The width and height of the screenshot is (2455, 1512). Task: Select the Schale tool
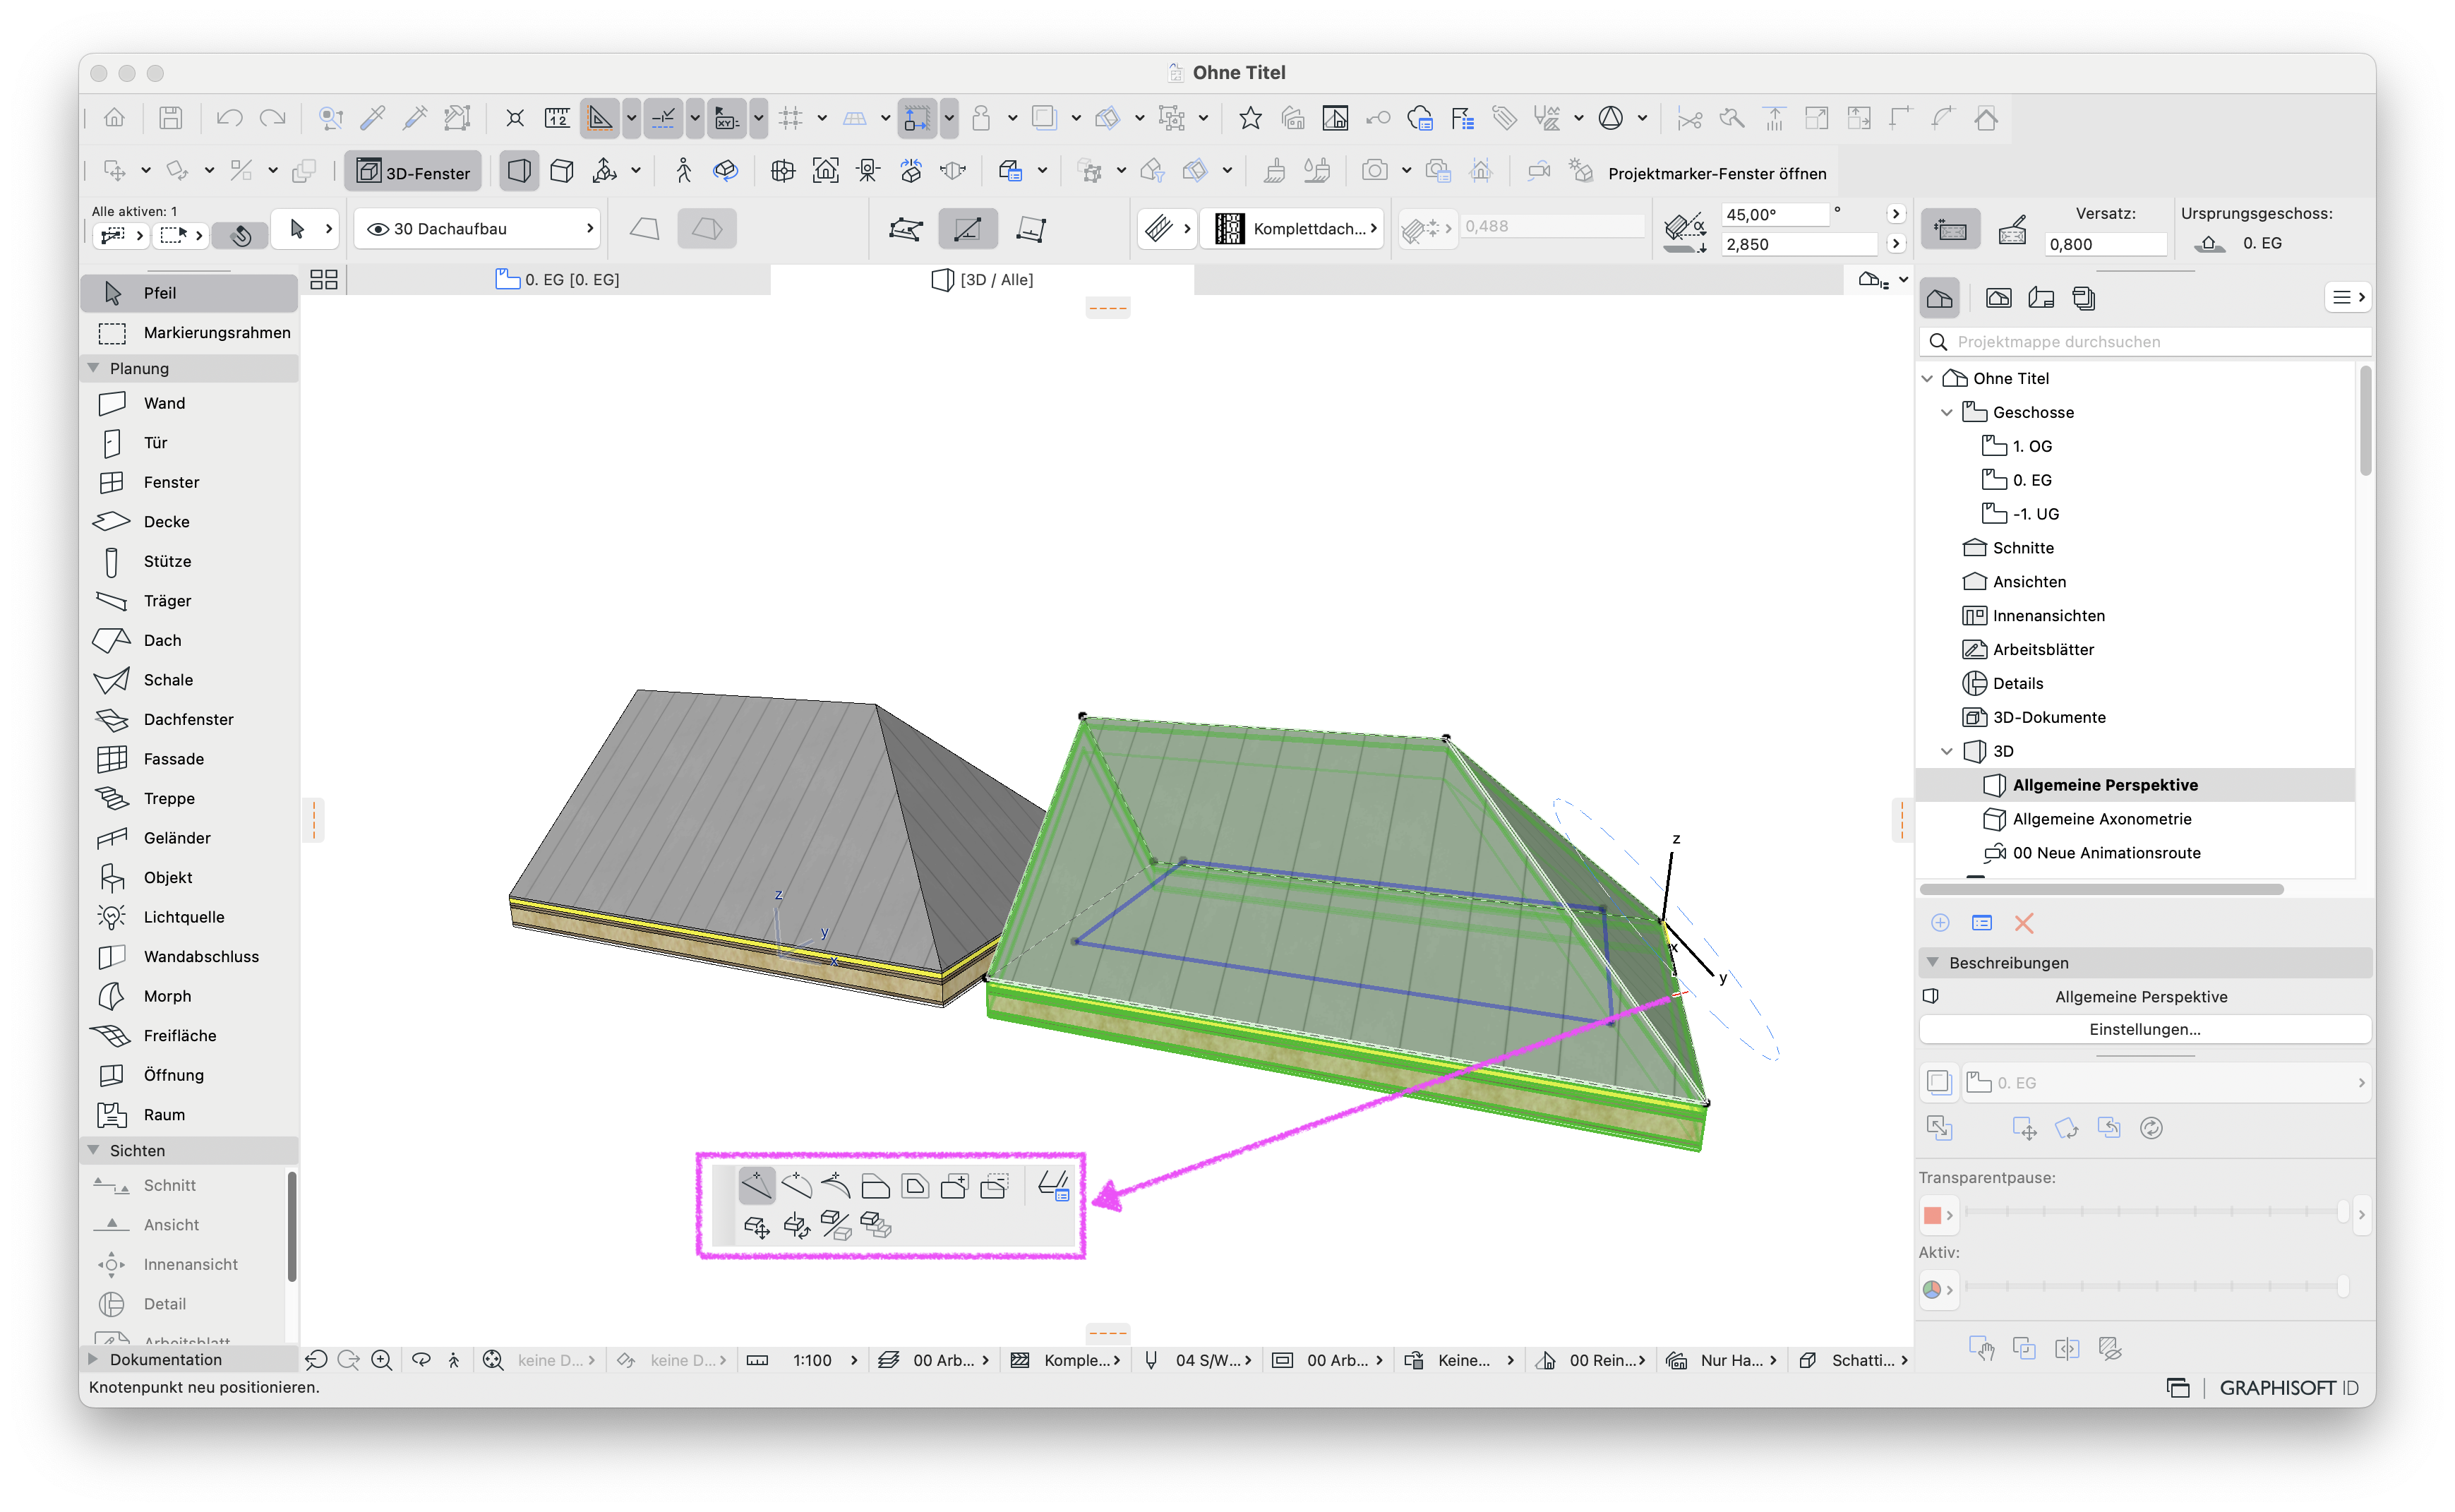click(x=188, y=680)
